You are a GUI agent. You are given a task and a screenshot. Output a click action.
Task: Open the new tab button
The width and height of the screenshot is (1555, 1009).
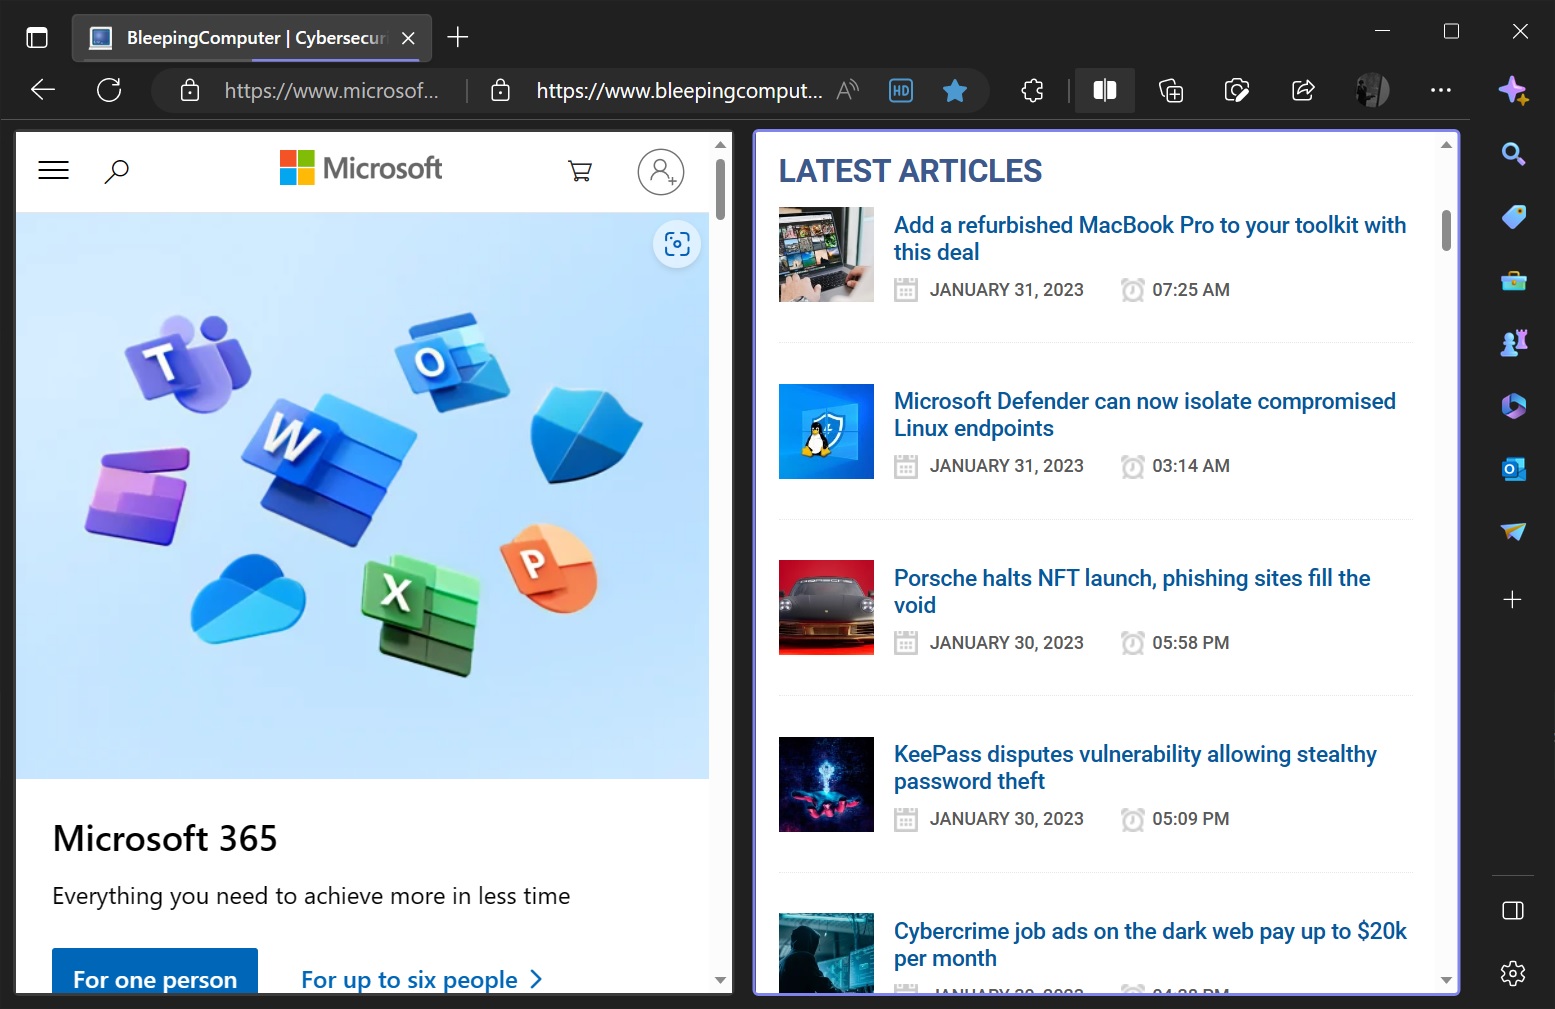tap(458, 37)
